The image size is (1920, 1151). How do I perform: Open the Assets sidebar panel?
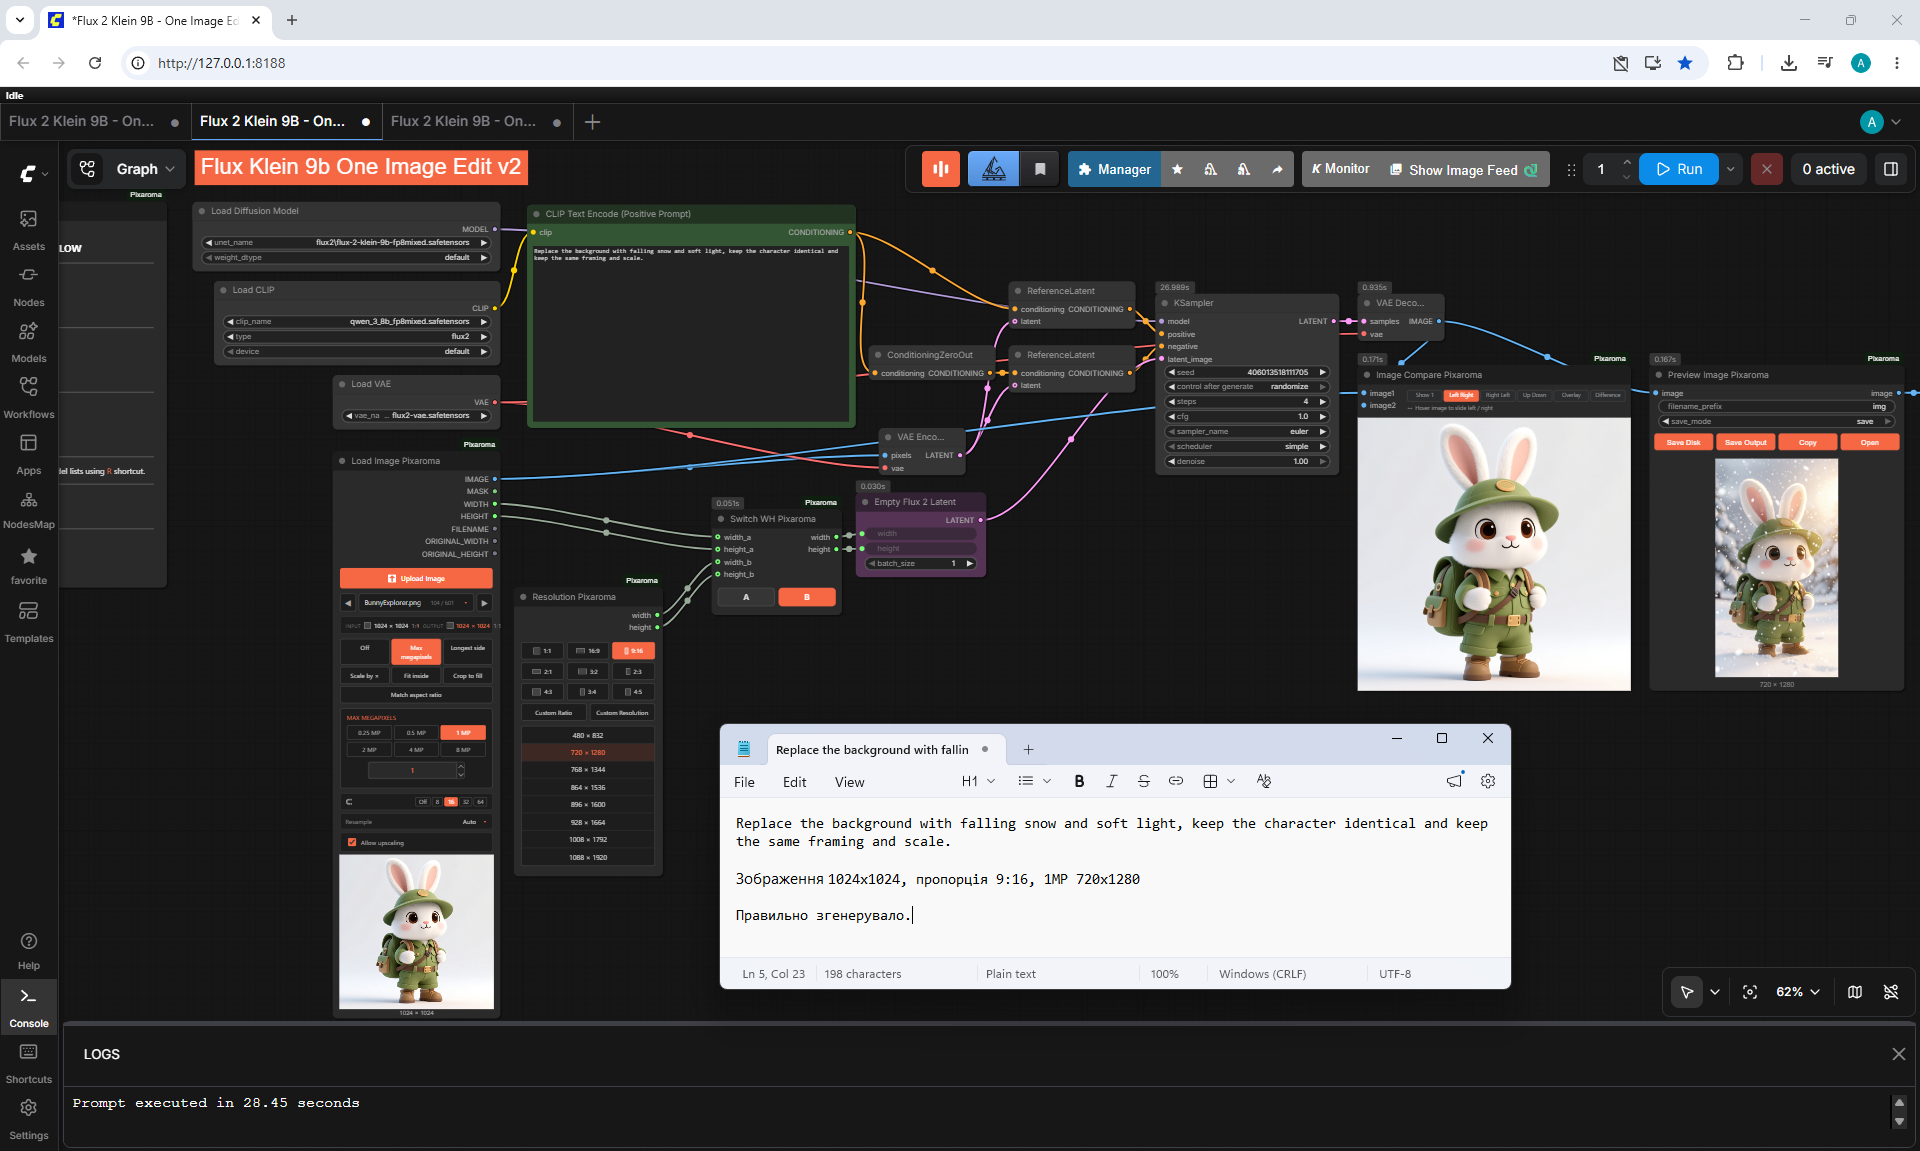tap(28, 229)
